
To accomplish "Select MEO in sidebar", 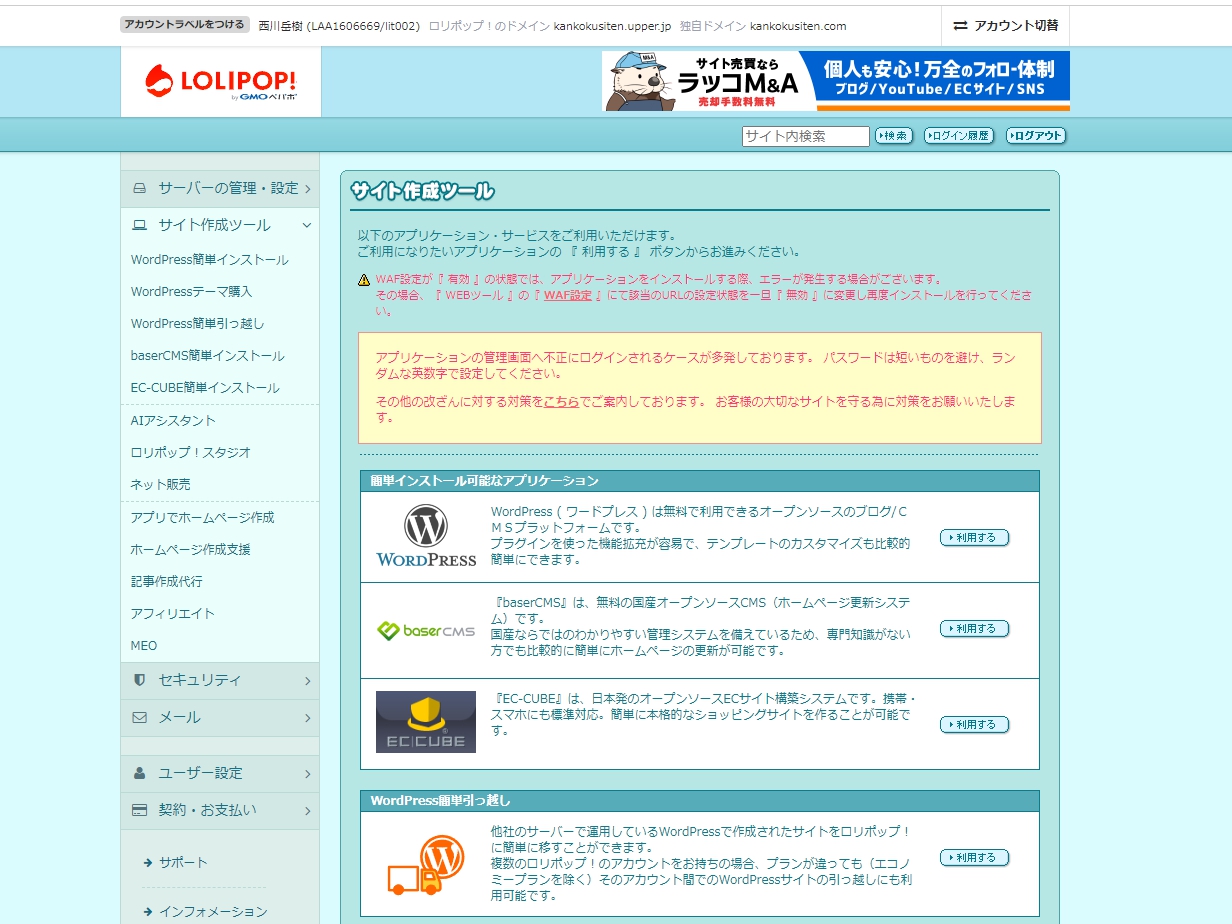I will [x=144, y=646].
